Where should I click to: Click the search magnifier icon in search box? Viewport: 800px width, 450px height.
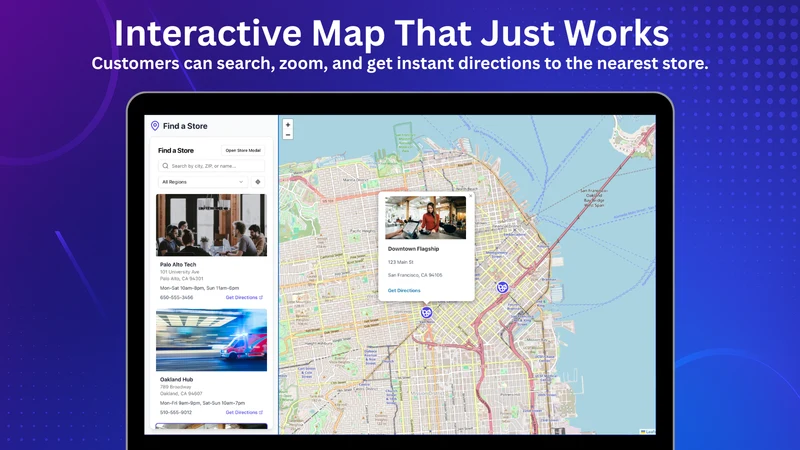(165, 166)
